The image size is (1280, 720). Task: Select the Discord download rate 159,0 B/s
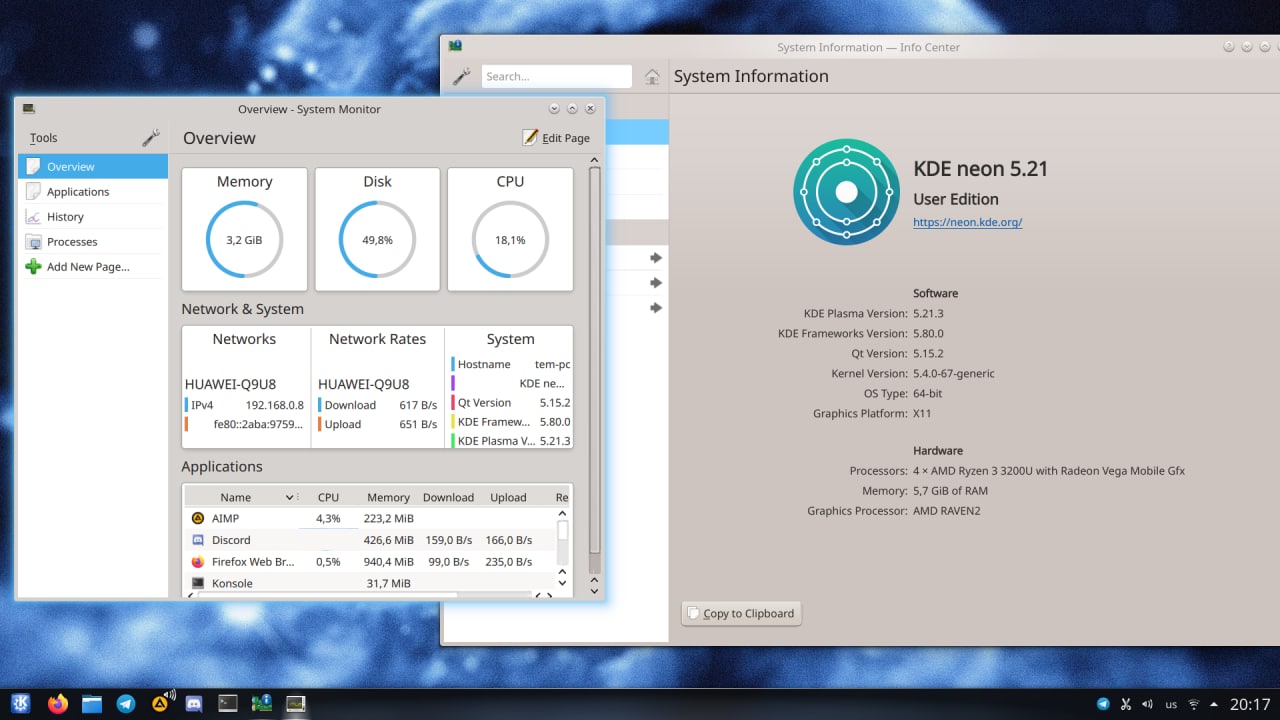(x=448, y=540)
